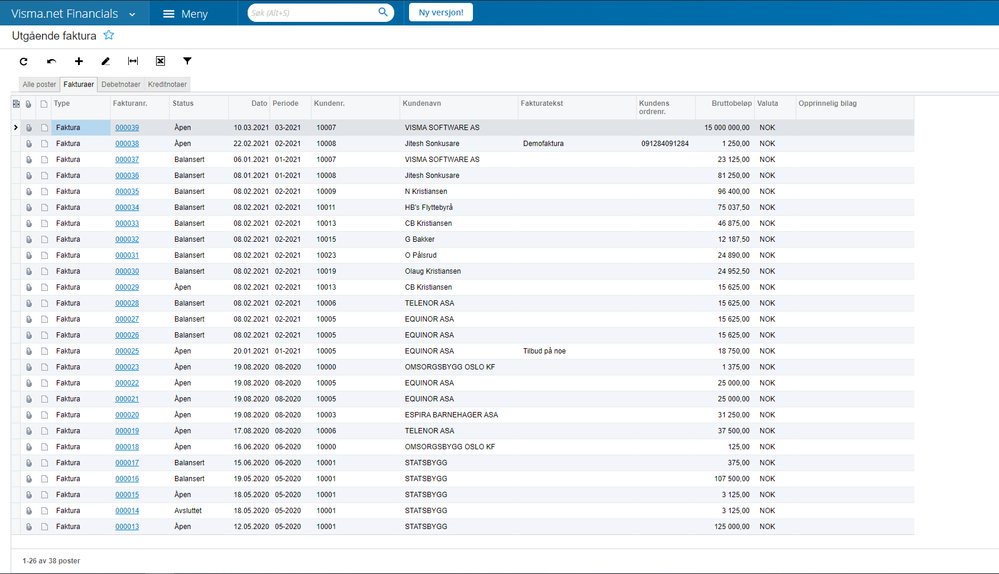Select the 15 000 000,00 amount cell
Viewport: 999px width, 574px height.
pos(727,127)
